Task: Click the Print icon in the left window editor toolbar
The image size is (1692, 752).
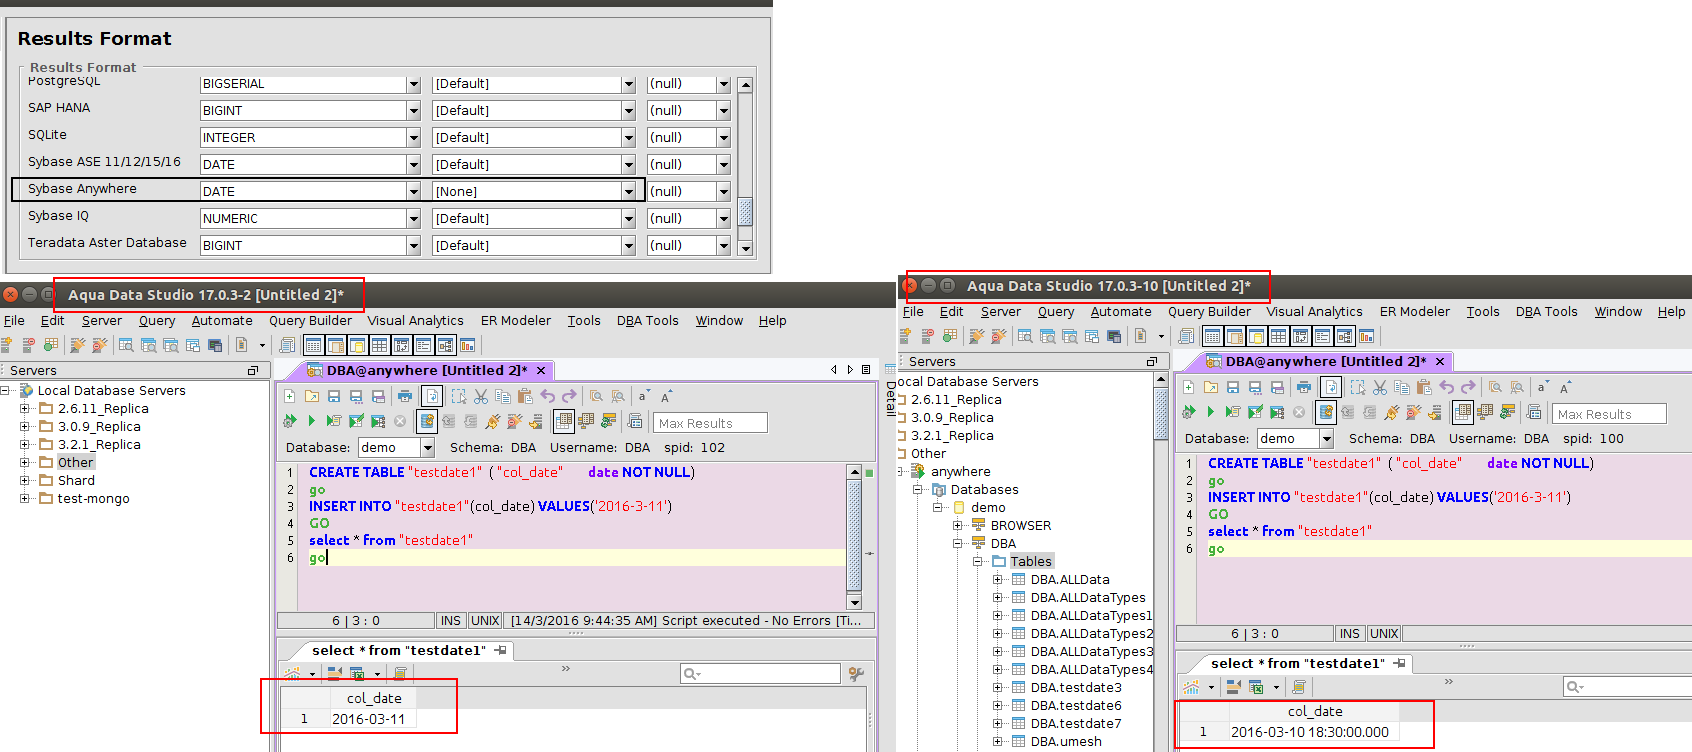Action: click(x=404, y=396)
